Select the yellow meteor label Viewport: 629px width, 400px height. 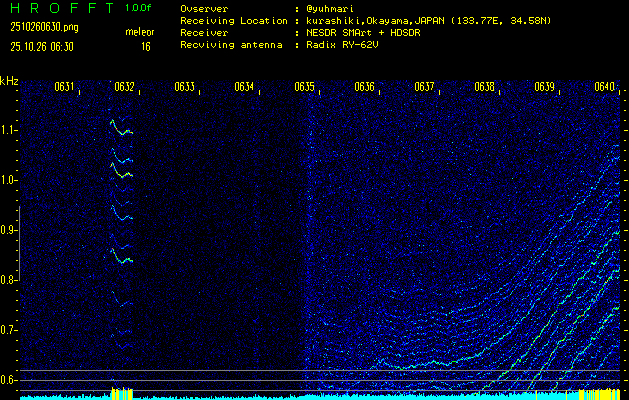pyautogui.click(x=140, y=32)
